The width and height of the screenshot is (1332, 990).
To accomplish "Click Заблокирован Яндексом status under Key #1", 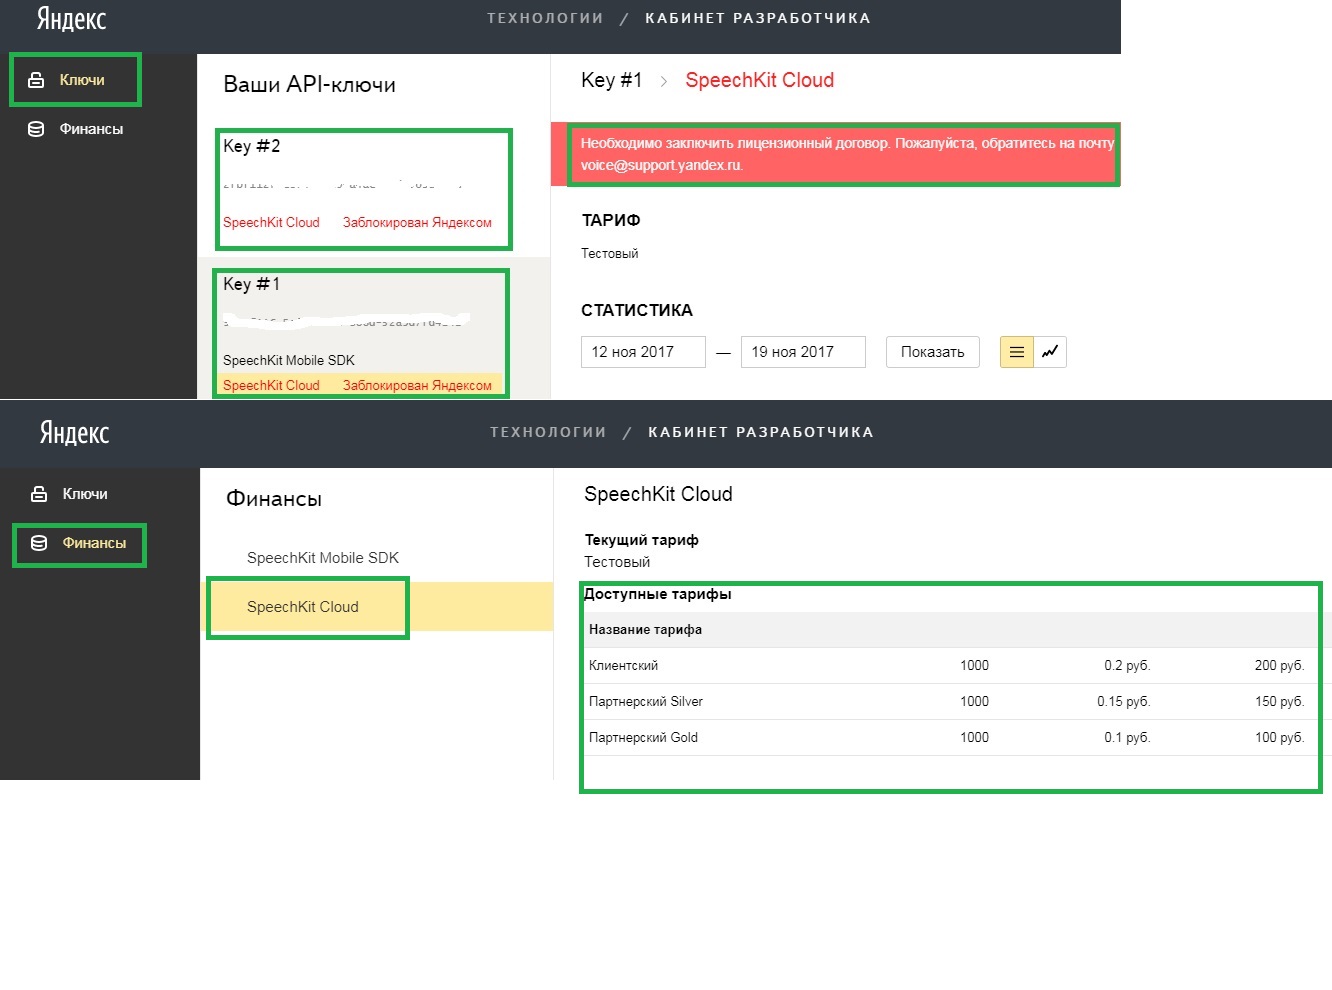I will 417,385.
